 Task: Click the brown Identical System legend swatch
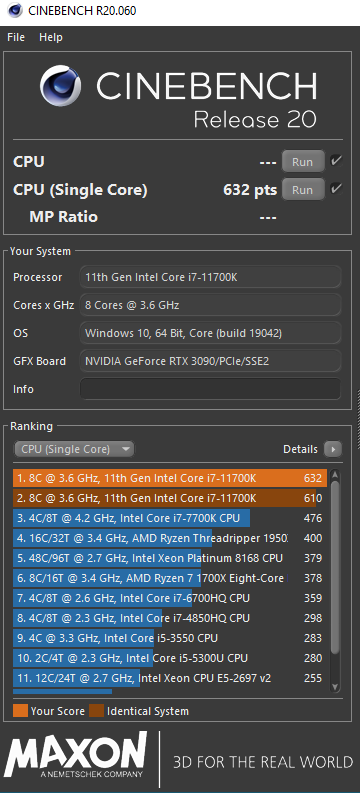point(96,711)
